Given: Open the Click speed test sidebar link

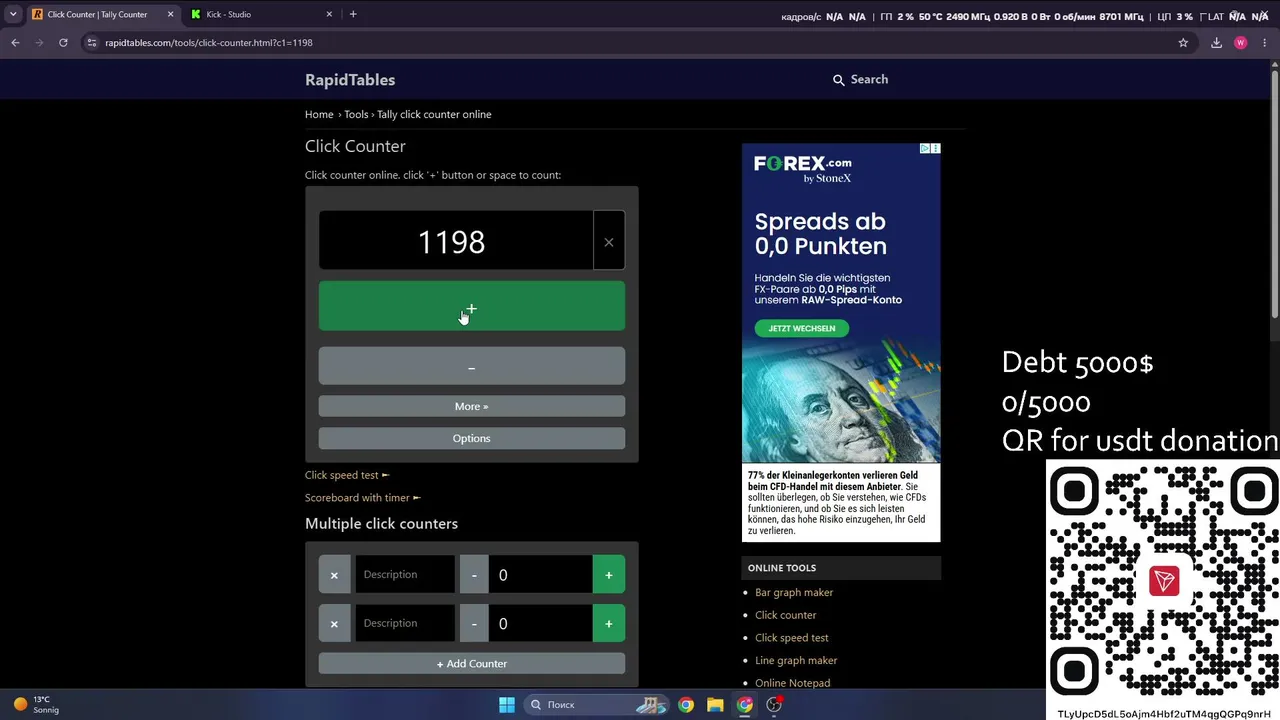Looking at the screenshot, I should 791,637.
